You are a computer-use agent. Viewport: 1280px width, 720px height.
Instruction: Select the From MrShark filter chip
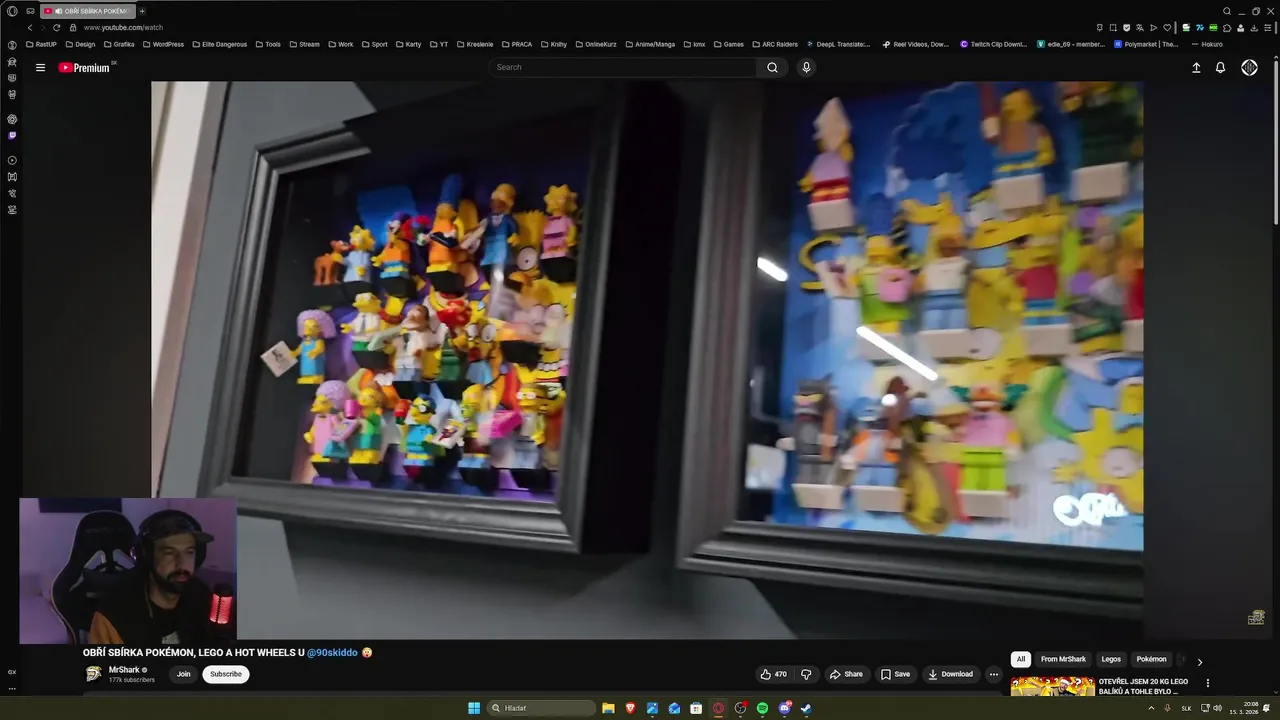coord(1063,659)
